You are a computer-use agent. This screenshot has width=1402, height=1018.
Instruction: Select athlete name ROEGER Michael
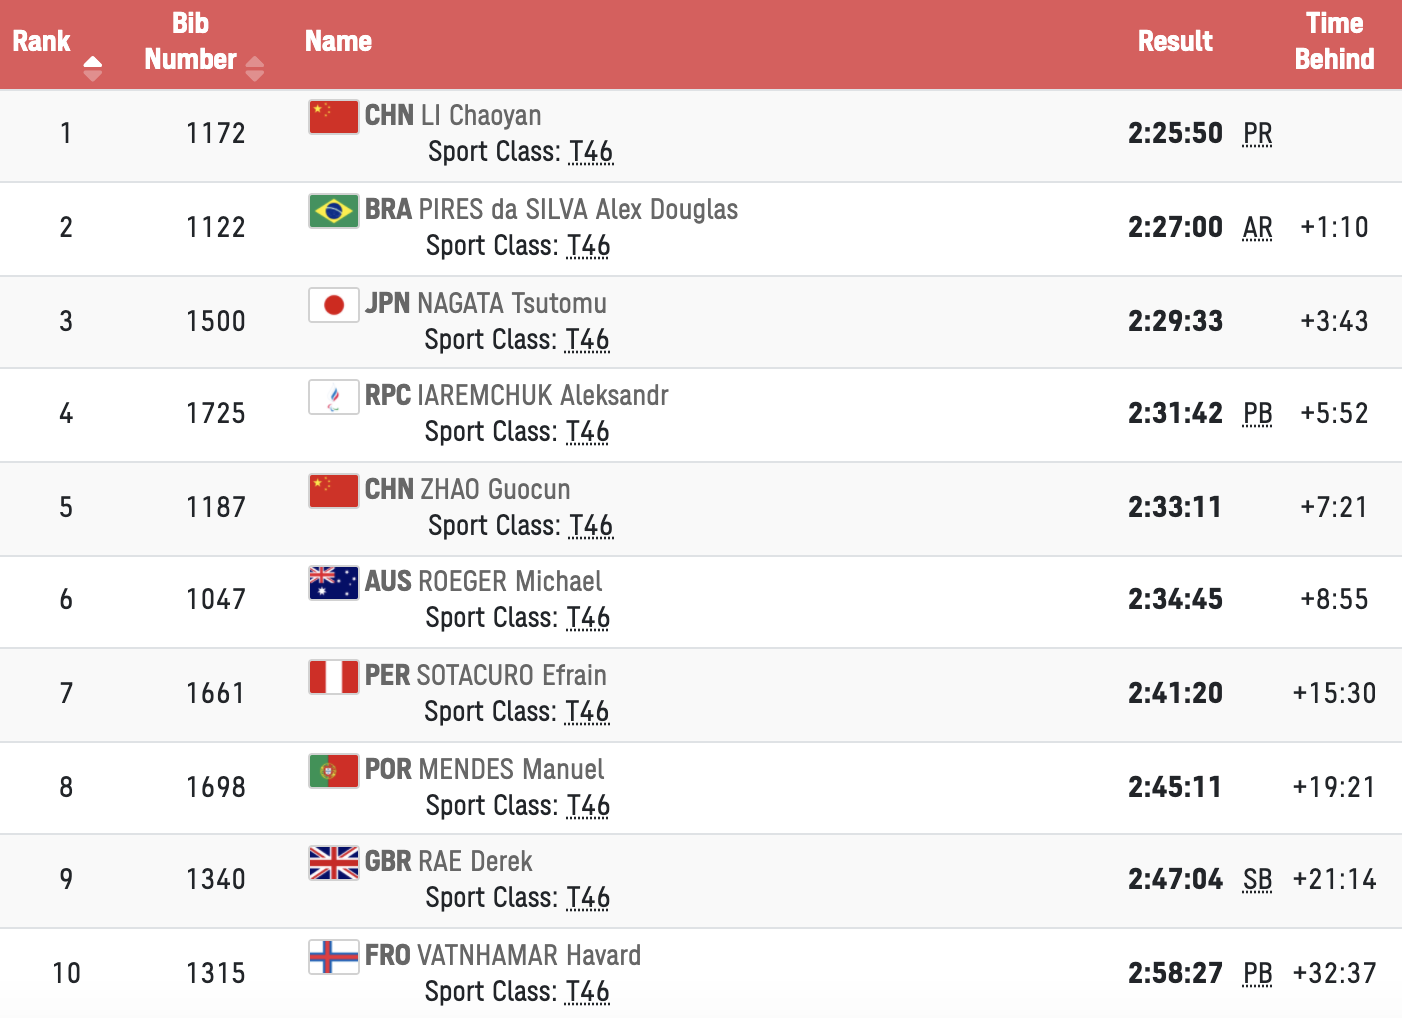click(509, 582)
